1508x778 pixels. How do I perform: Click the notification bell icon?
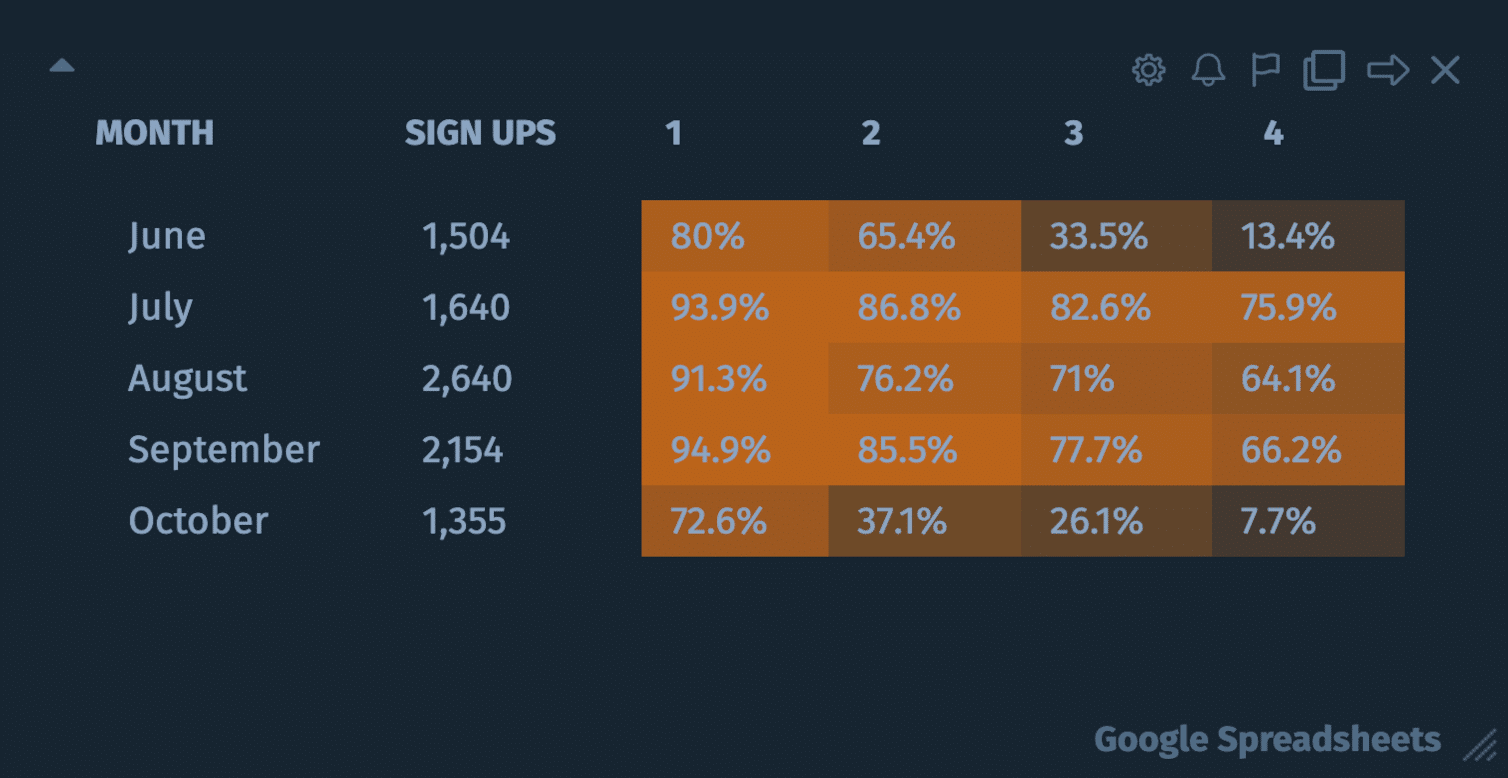pos(1208,70)
